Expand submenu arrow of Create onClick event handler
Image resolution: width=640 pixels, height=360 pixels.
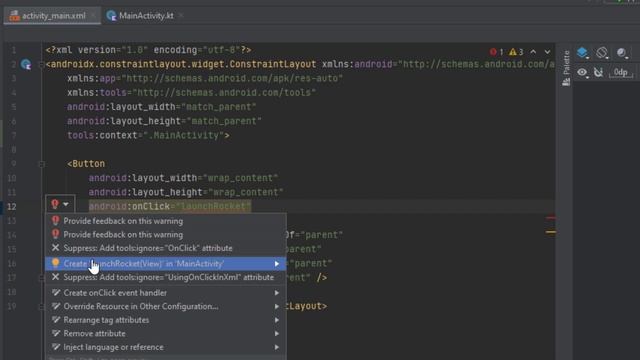[x=277, y=293]
